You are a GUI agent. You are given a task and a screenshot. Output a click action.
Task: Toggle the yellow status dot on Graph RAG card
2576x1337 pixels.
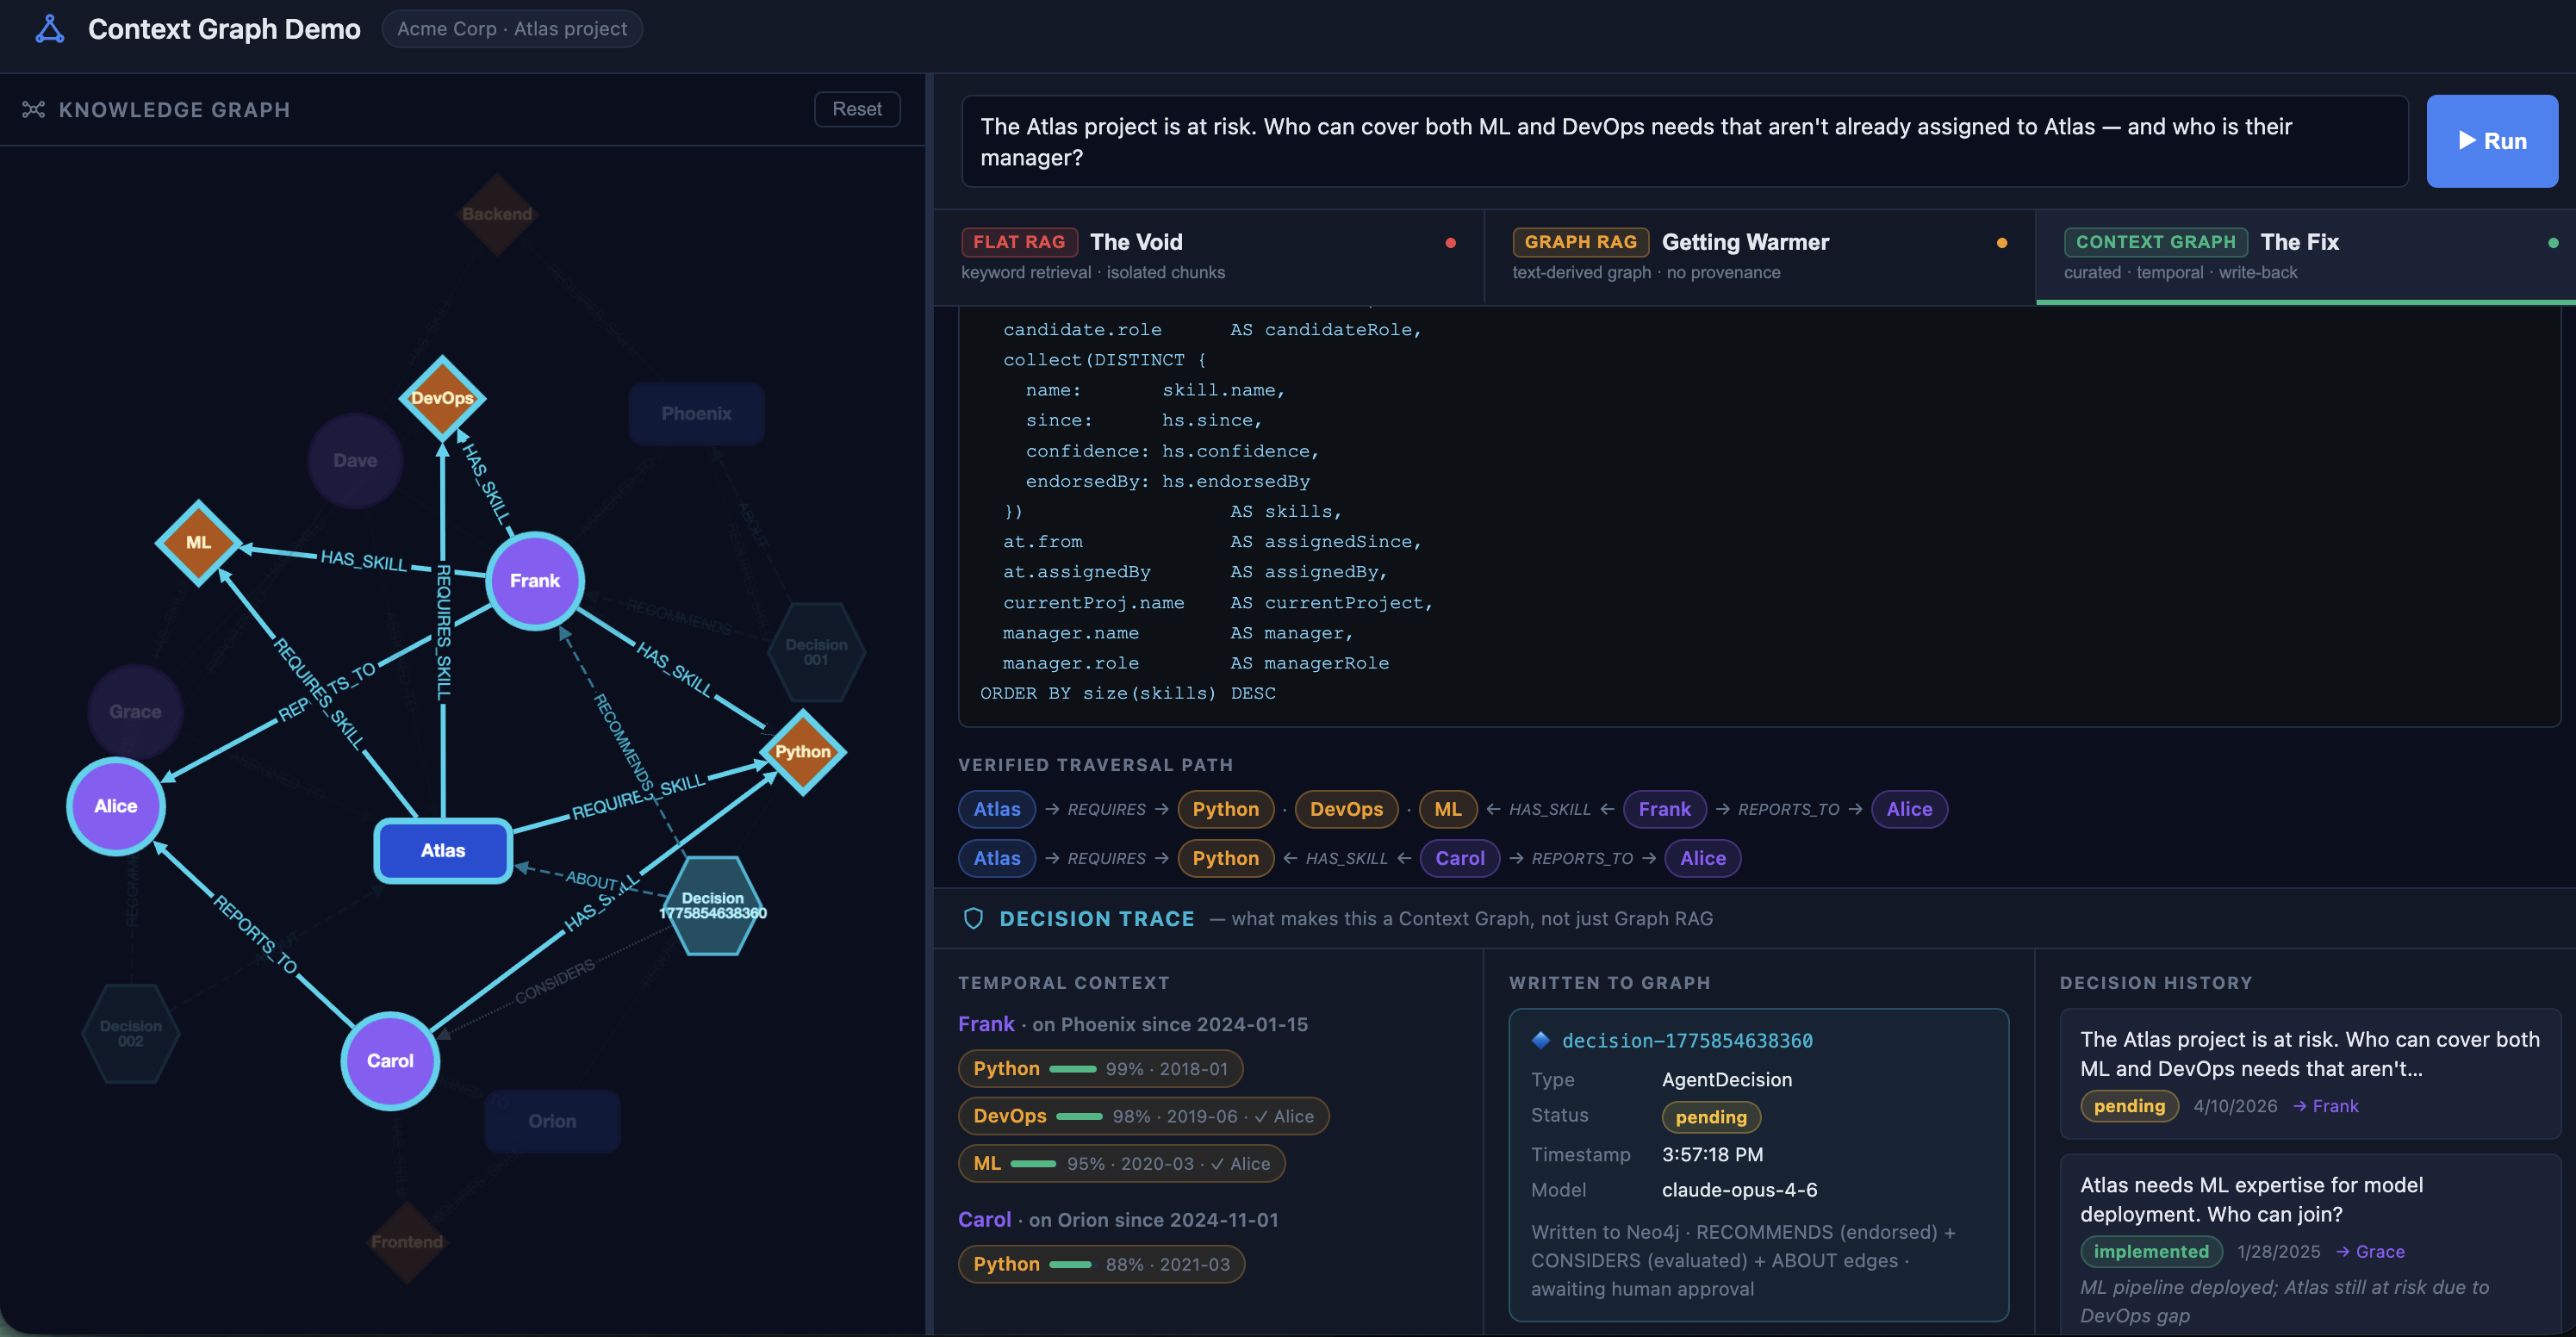pos(2003,242)
